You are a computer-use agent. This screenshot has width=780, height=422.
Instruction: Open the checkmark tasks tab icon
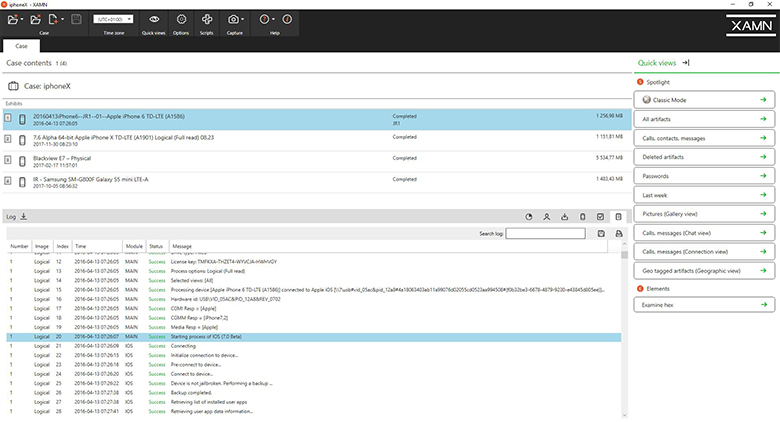click(x=600, y=216)
